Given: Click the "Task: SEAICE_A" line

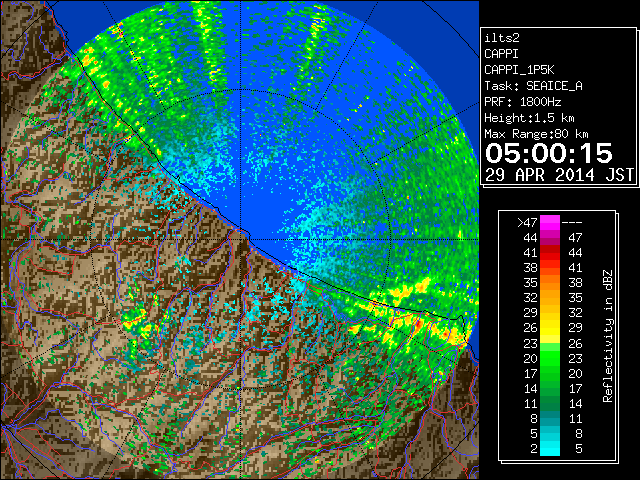Looking at the screenshot, I should pyautogui.click(x=533, y=86).
